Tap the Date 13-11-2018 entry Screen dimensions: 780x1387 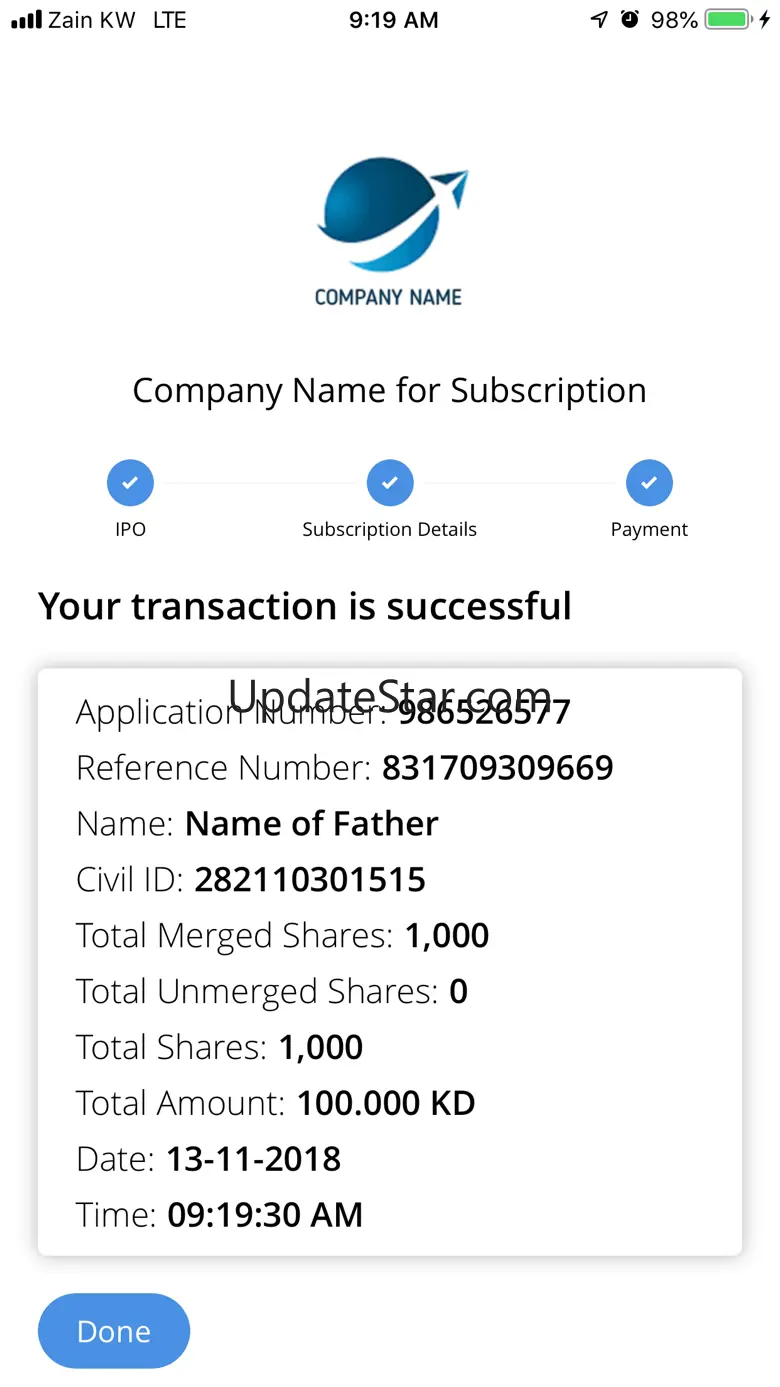tap(254, 1159)
